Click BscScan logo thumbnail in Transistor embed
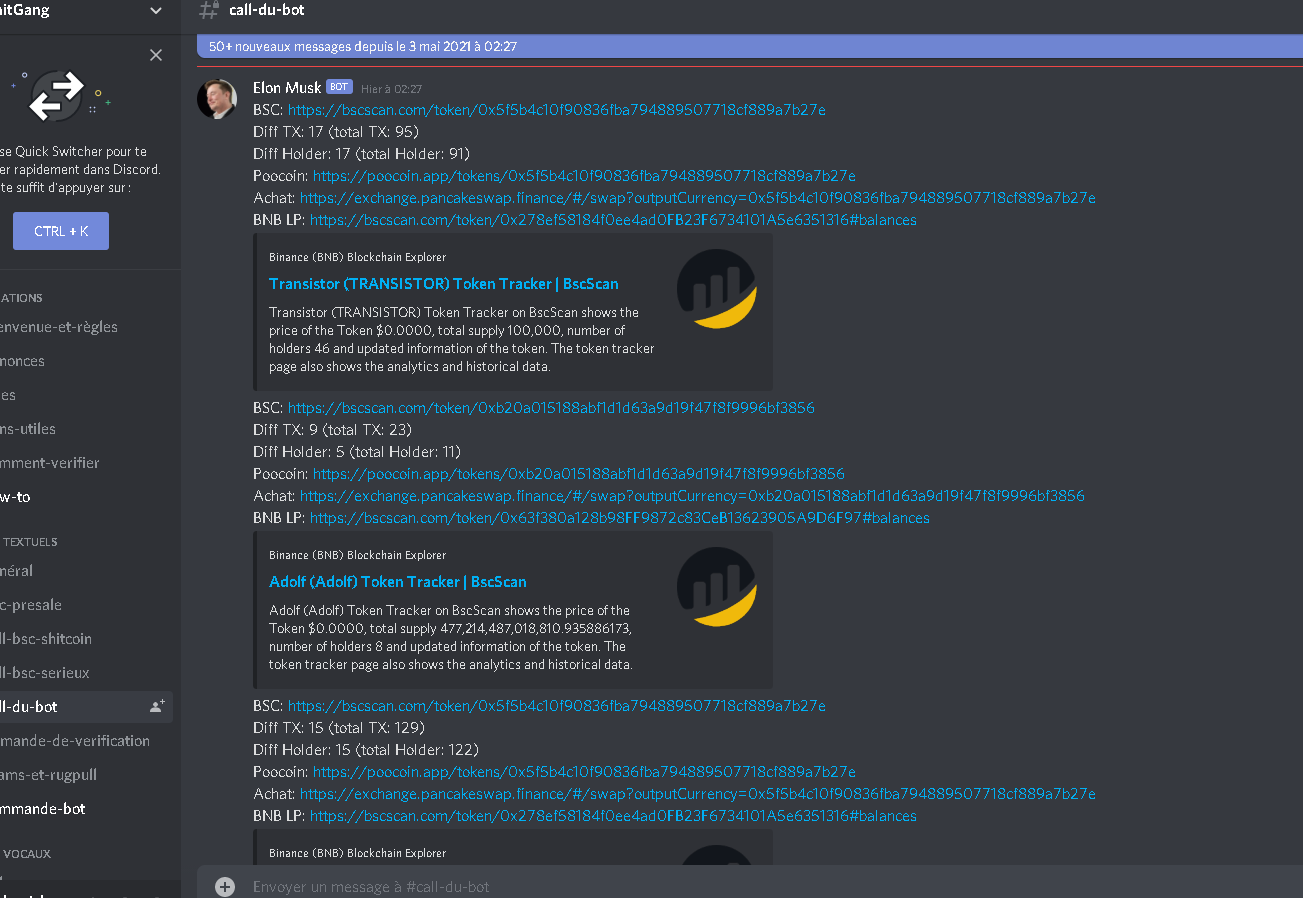Screen dimensions: 1303x898 (717, 289)
